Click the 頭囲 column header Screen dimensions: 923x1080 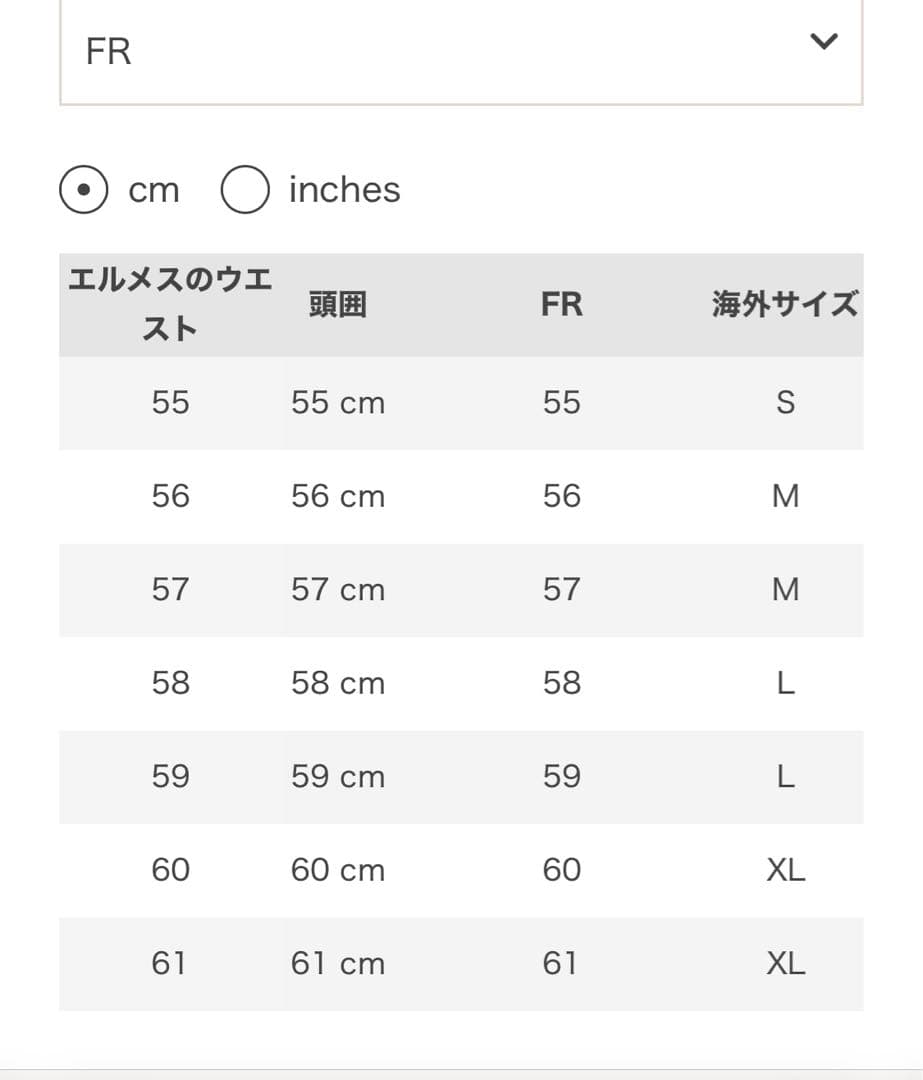[x=338, y=304]
